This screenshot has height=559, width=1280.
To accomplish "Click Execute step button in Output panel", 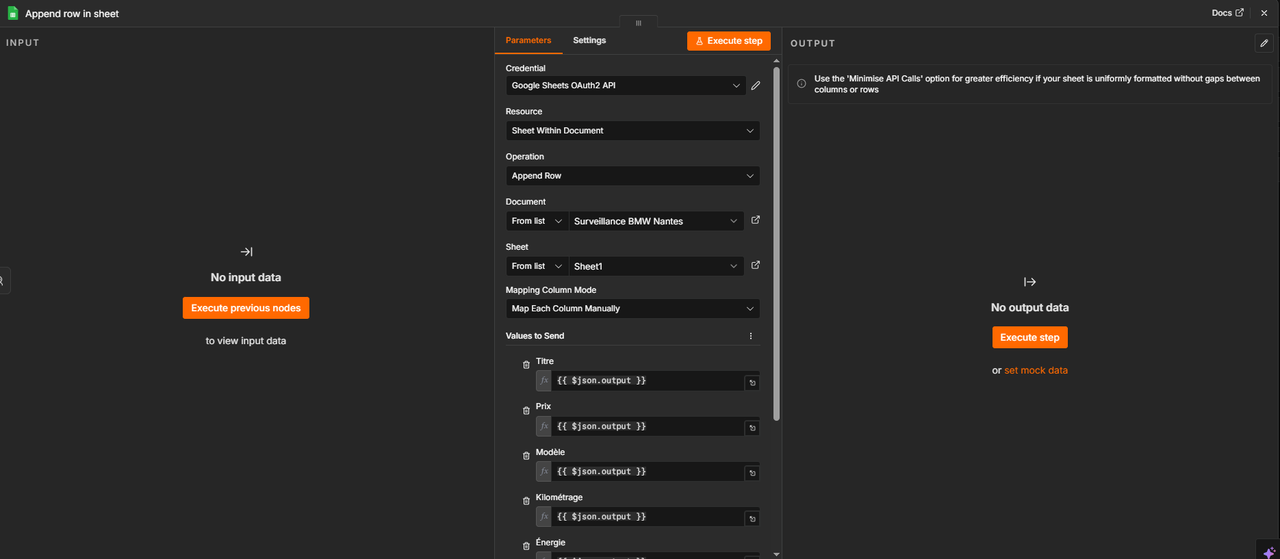I will pyautogui.click(x=1030, y=337).
